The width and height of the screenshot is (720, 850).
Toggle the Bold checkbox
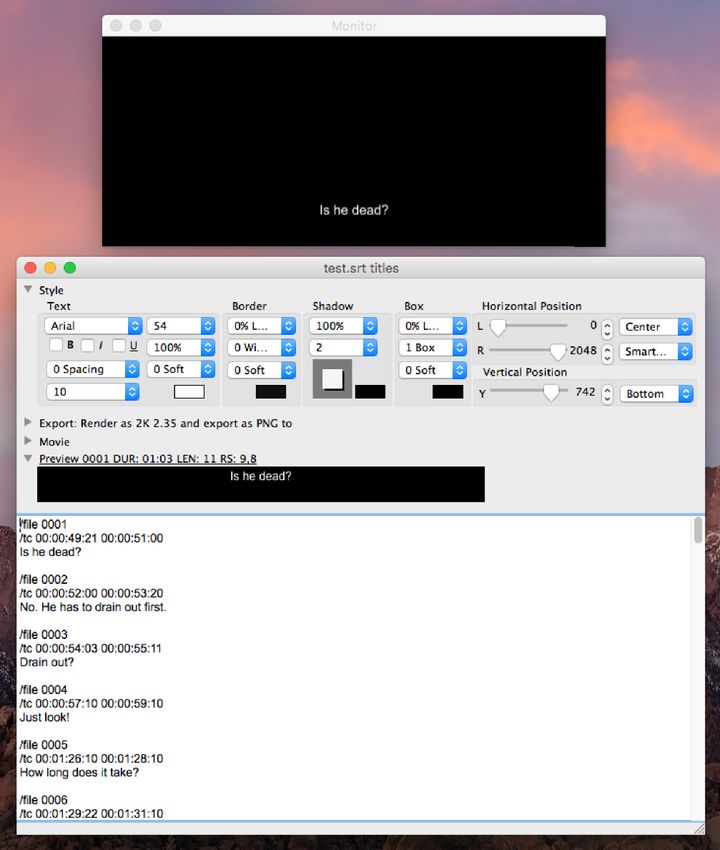[x=55, y=345]
